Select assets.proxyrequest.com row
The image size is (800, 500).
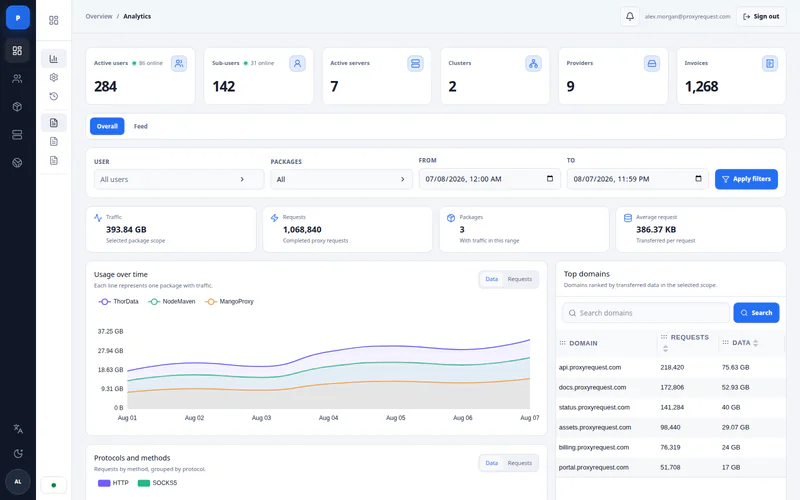coord(670,428)
